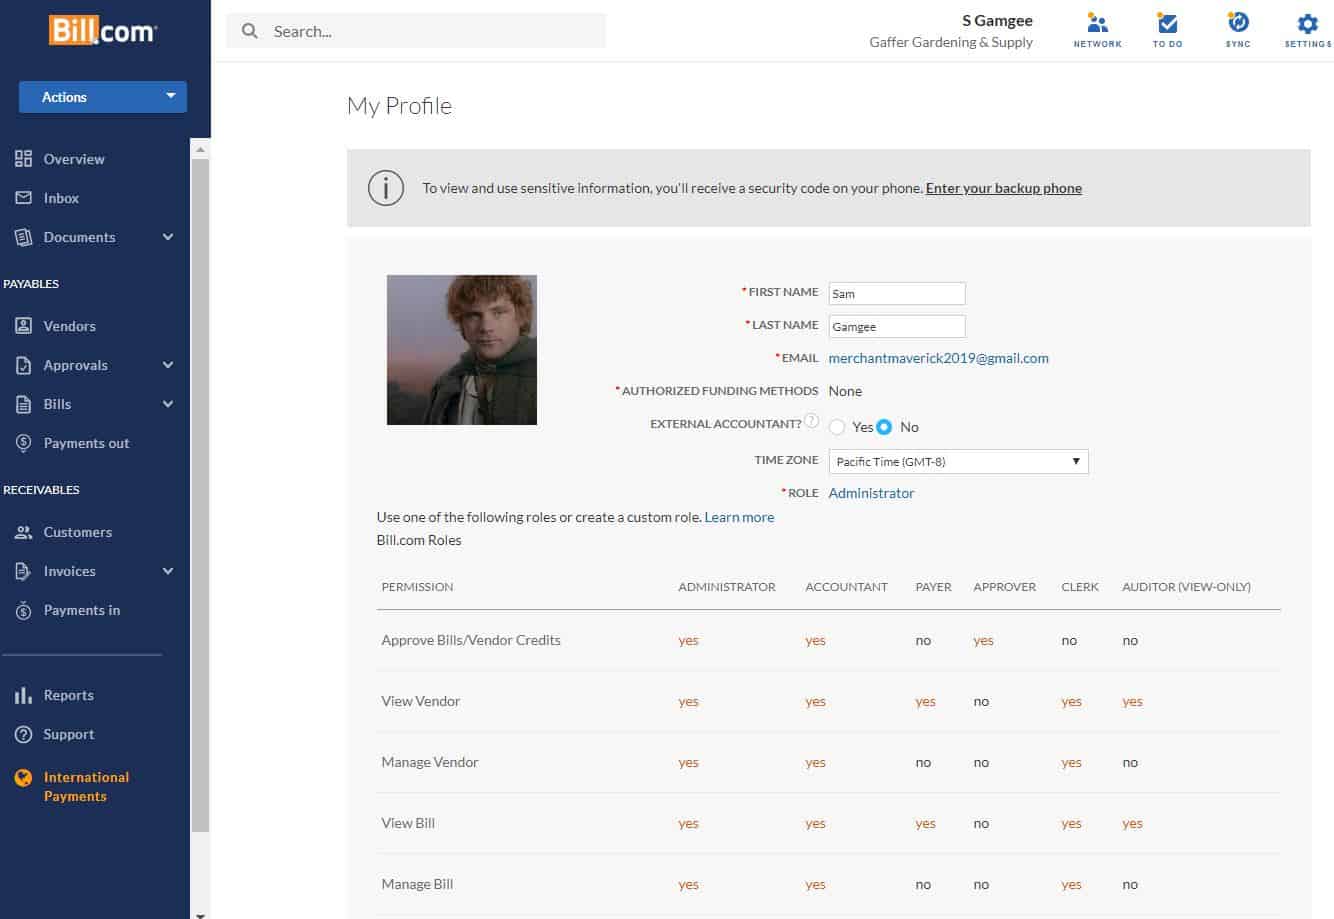
Task: Click the Customers people icon
Action: (x=23, y=532)
